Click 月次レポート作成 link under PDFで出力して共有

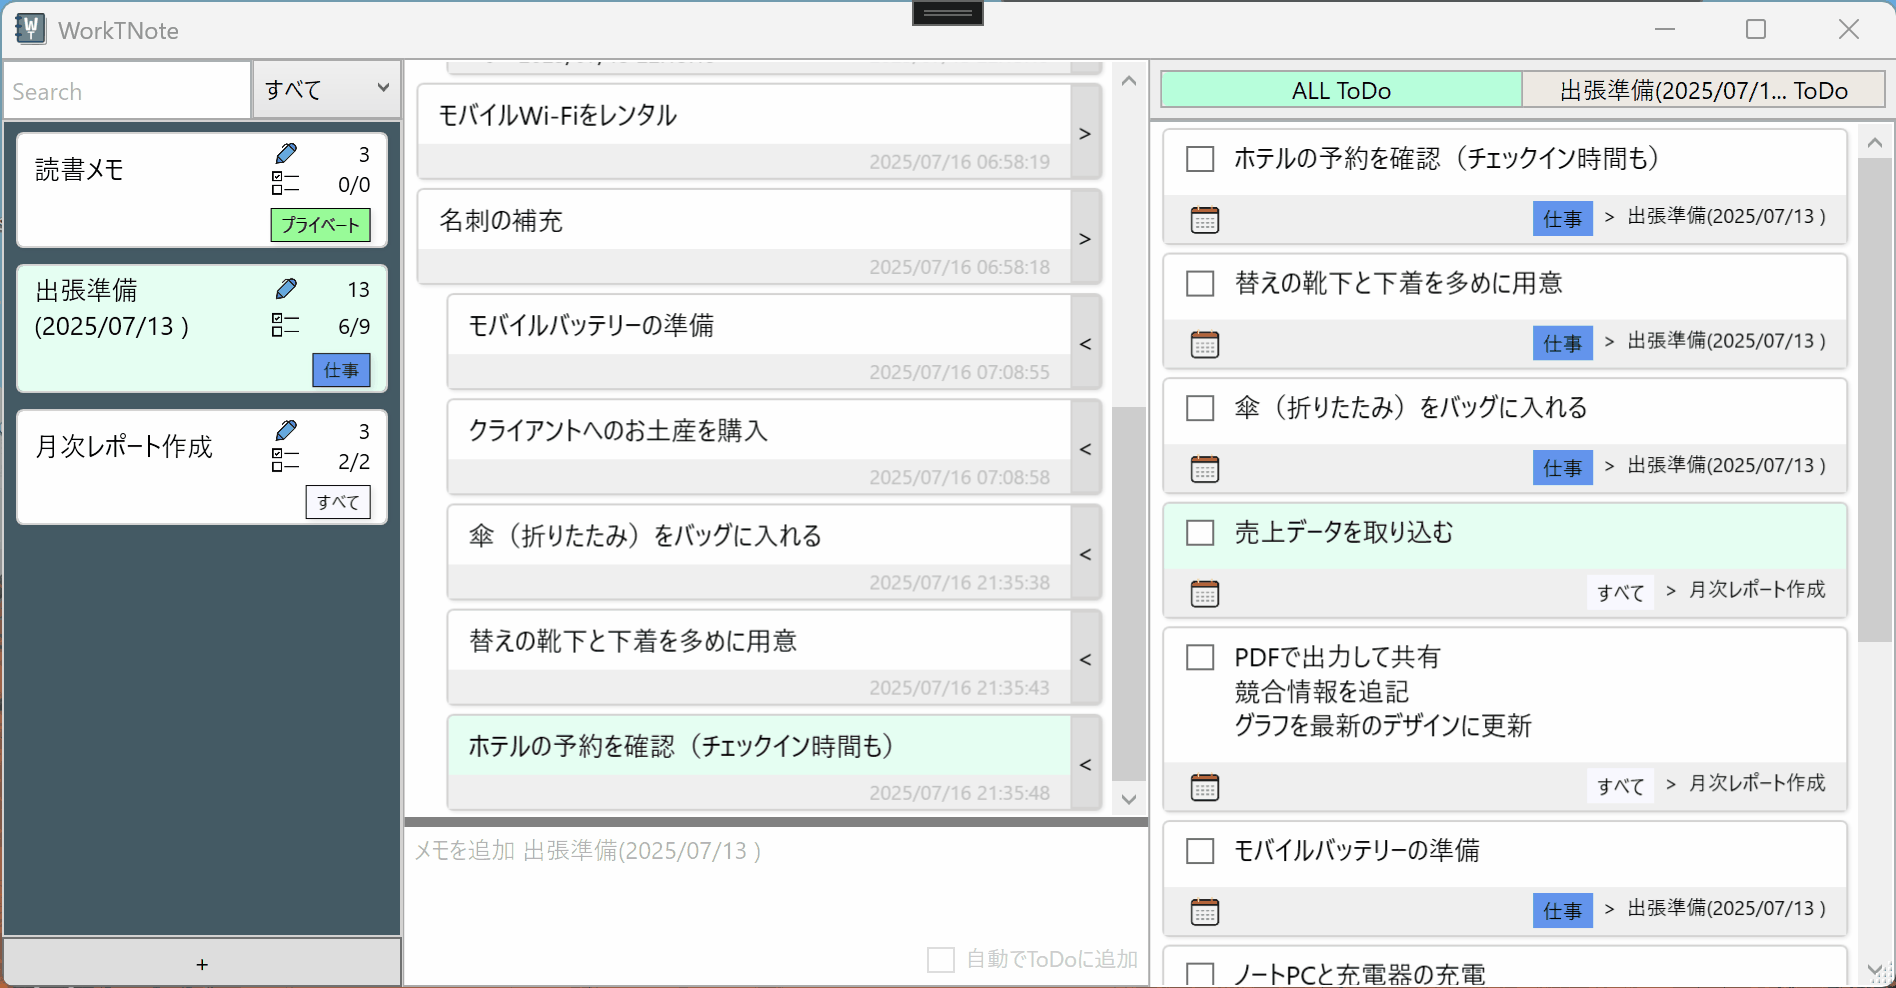tap(1757, 783)
